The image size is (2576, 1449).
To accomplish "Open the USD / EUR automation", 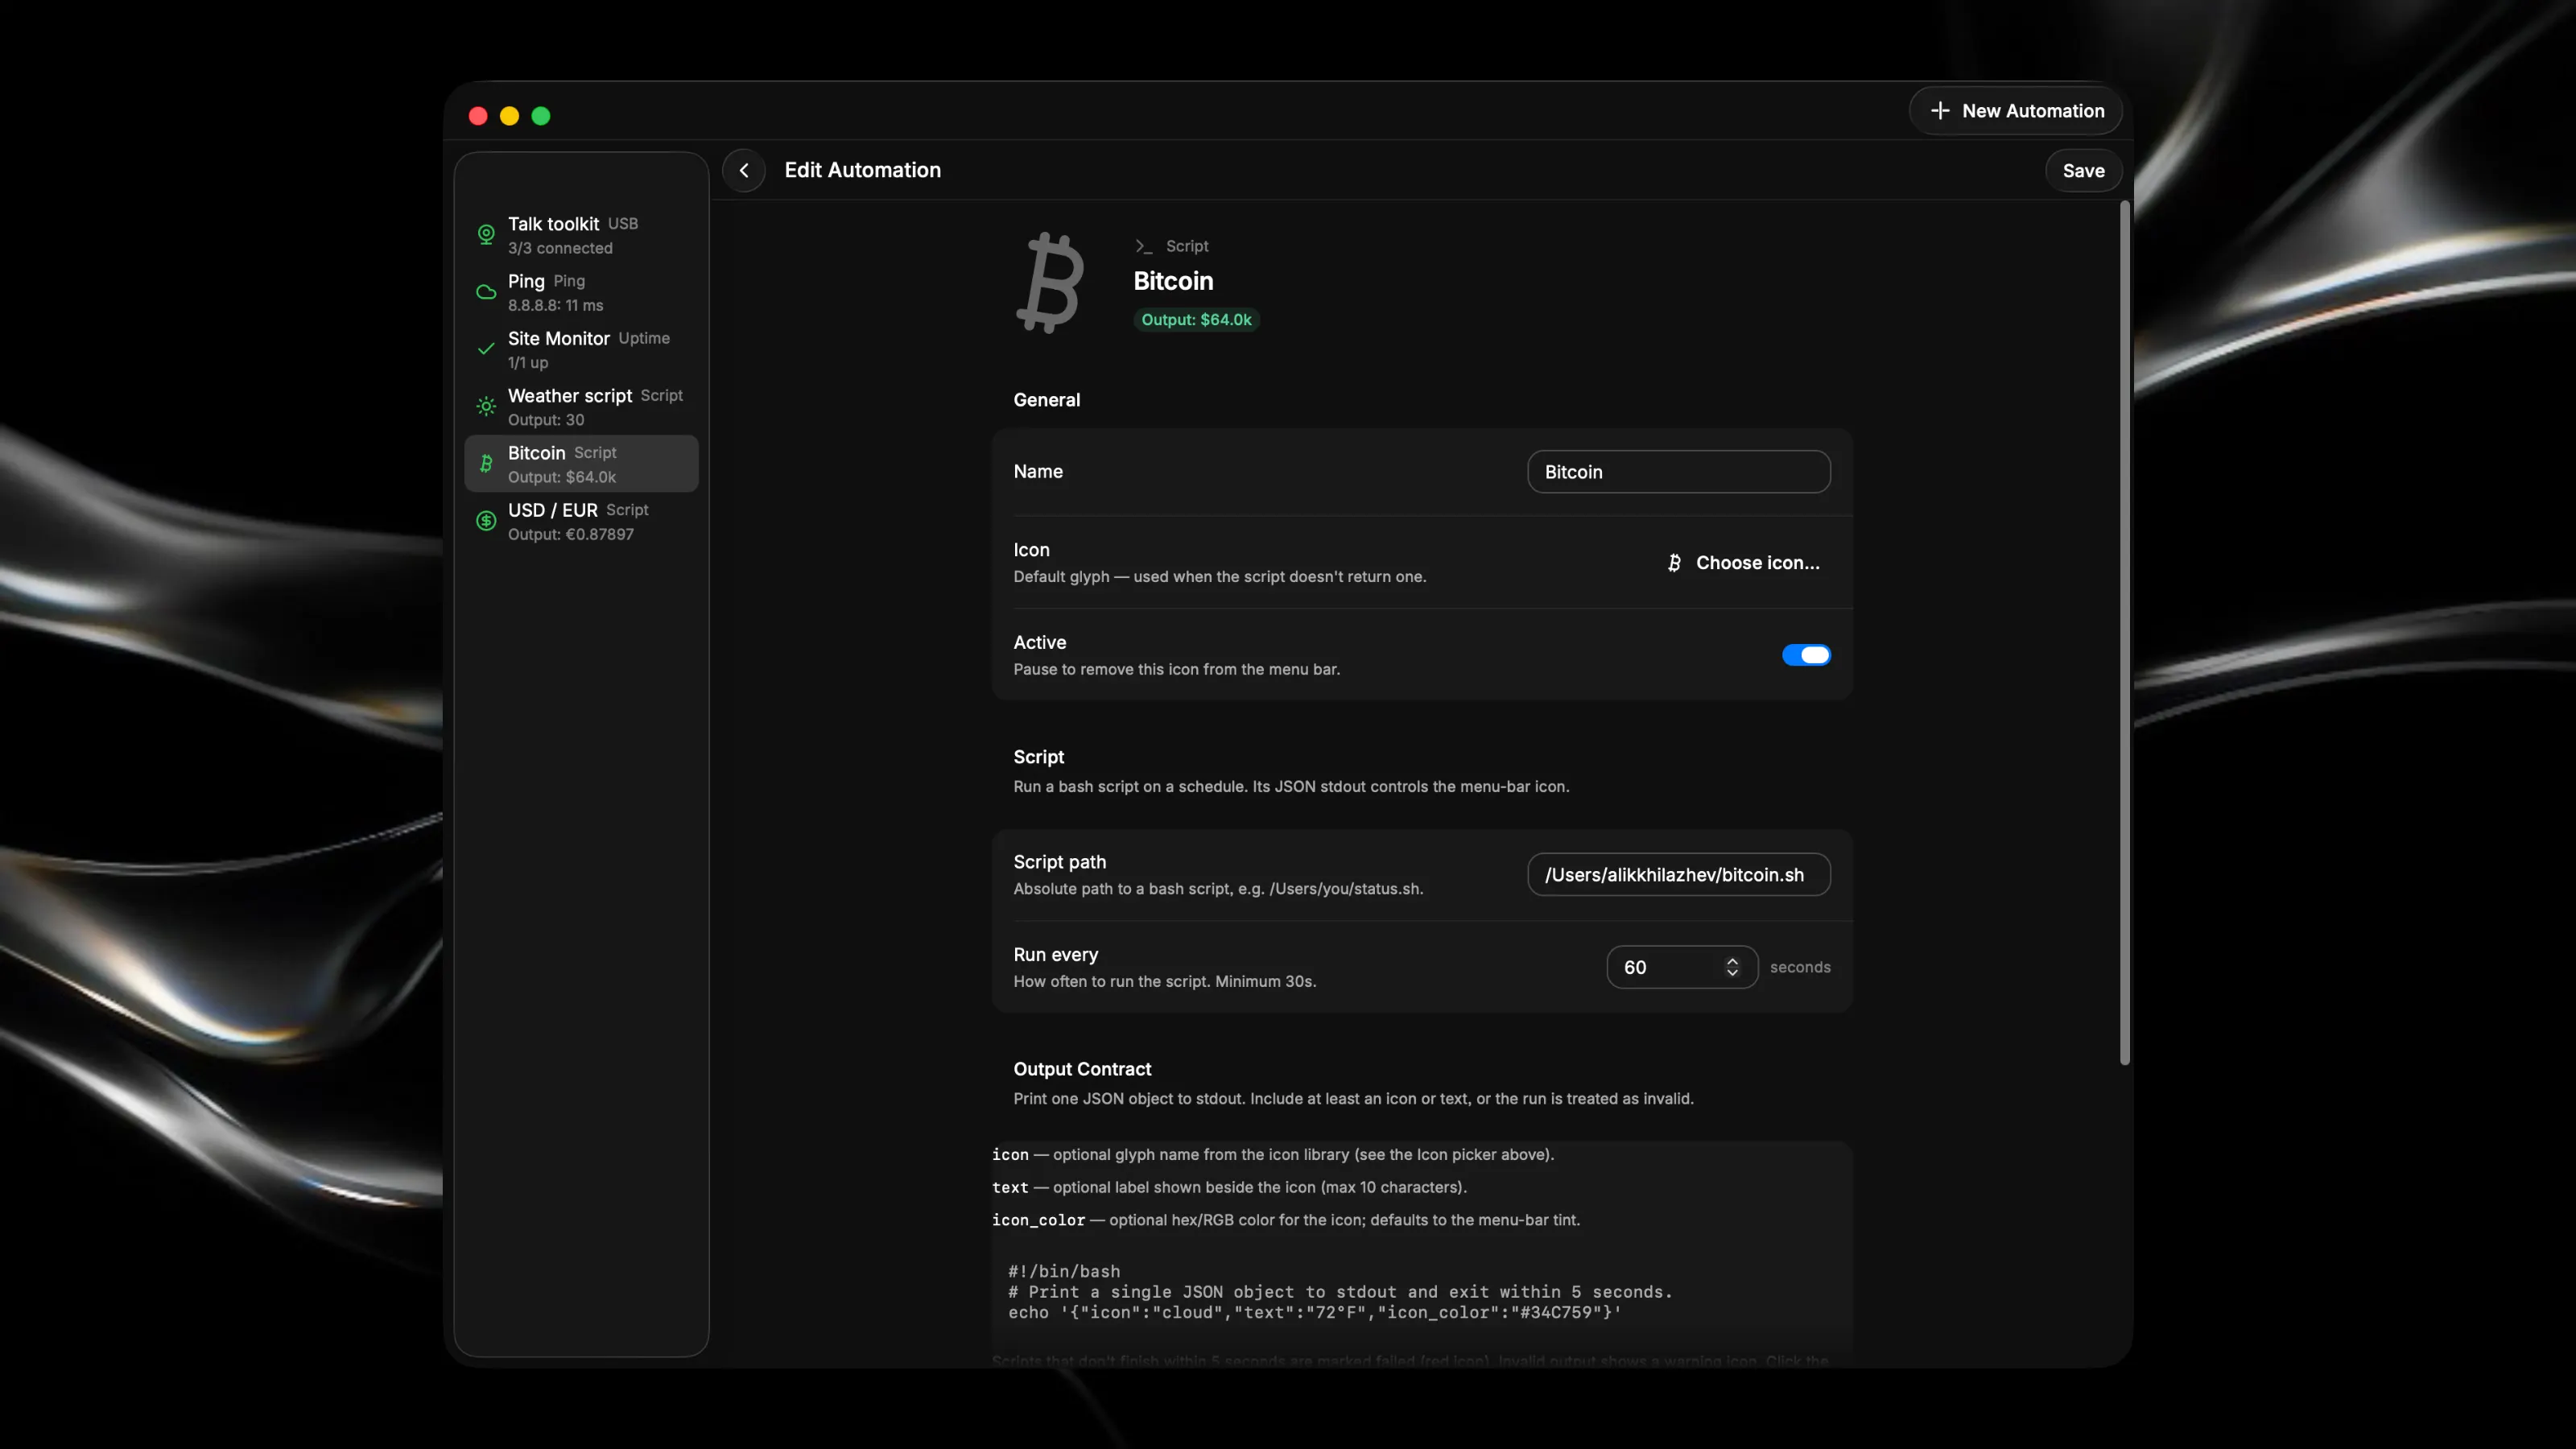I will pyautogui.click(x=581, y=520).
